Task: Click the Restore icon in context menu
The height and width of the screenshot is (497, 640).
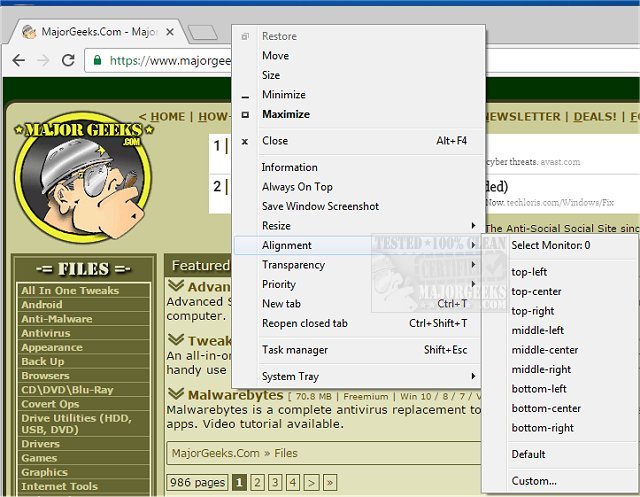Action: 245,36
